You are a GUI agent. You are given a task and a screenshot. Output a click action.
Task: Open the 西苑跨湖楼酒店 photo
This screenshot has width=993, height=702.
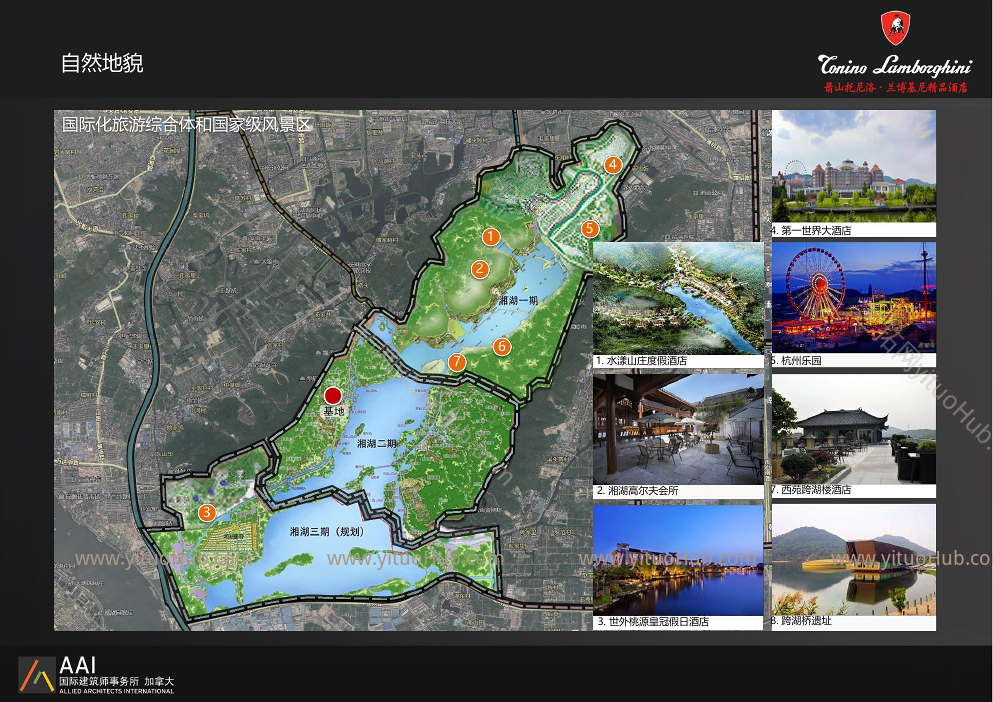(x=854, y=428)
